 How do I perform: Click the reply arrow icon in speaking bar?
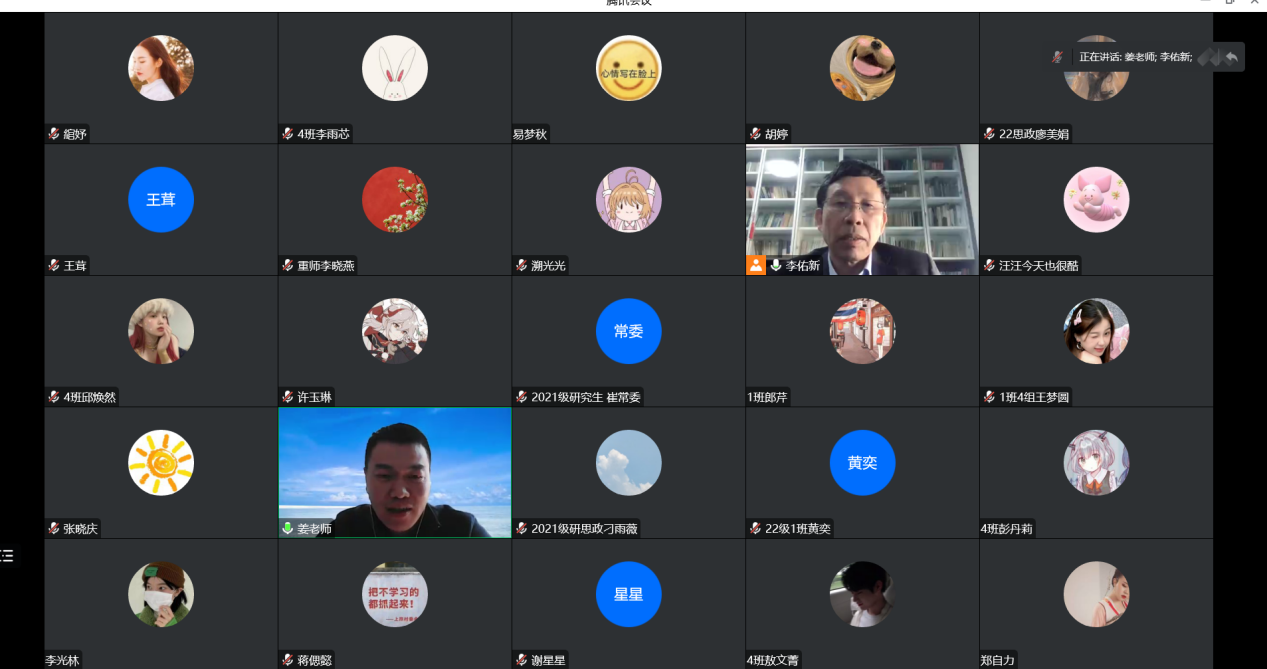1232,57
